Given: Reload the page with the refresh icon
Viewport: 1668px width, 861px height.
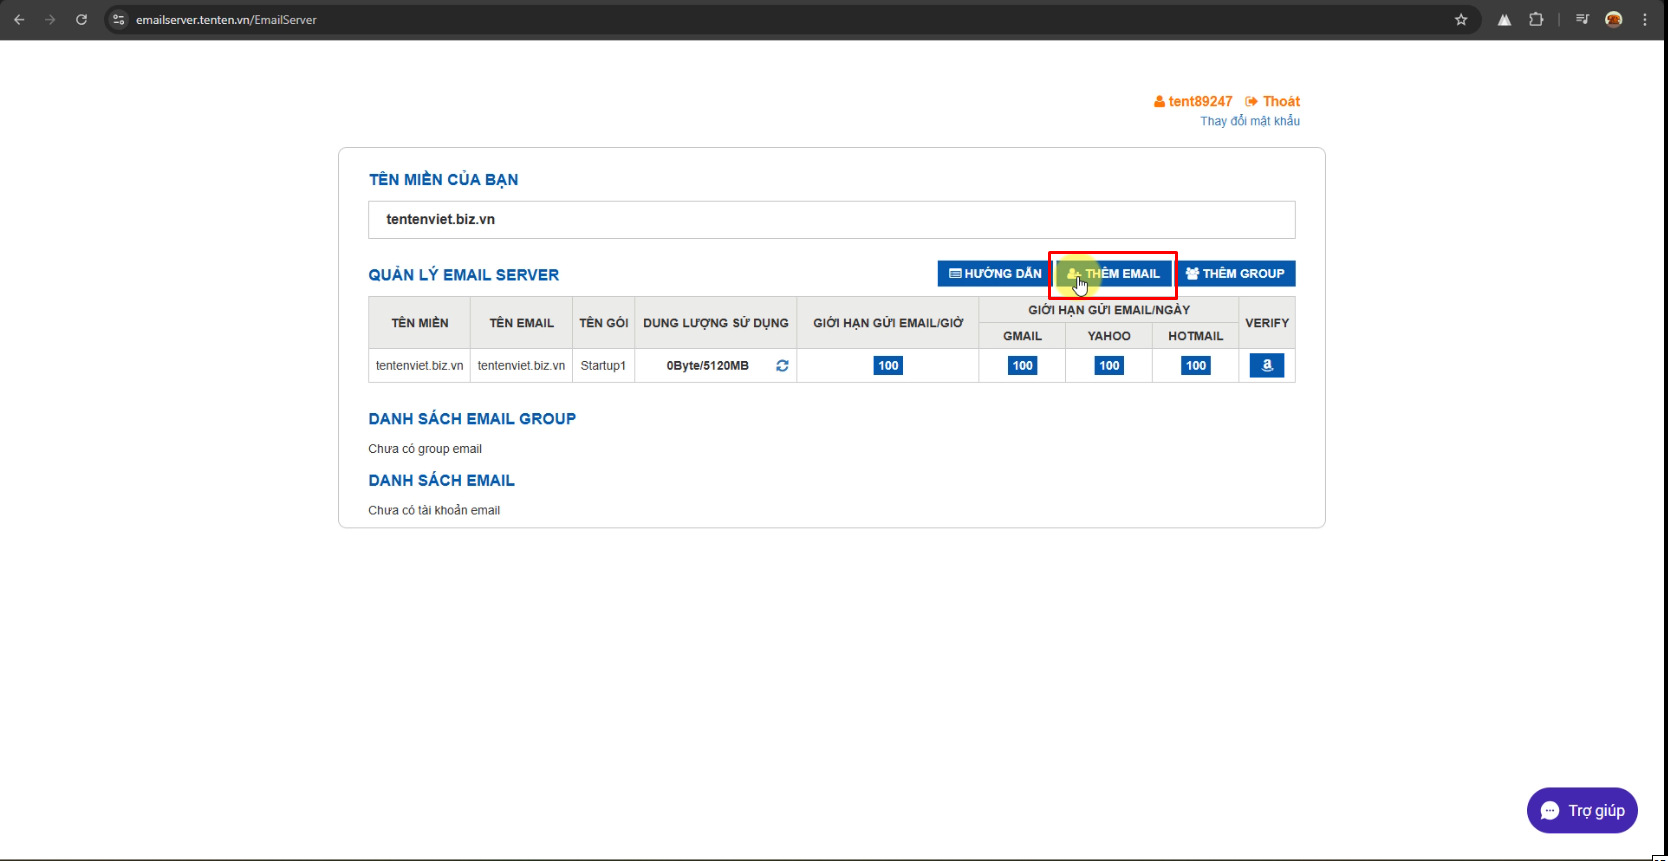Looking at the screenshot, I should pyautogui.click(x=82, y=19).
